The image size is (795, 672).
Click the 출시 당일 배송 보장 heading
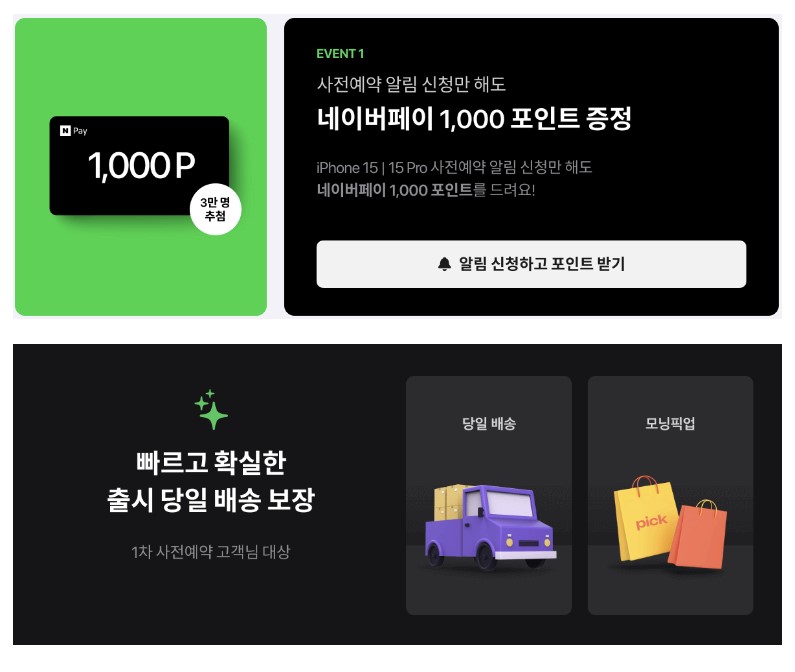click(x=211, y=500)
